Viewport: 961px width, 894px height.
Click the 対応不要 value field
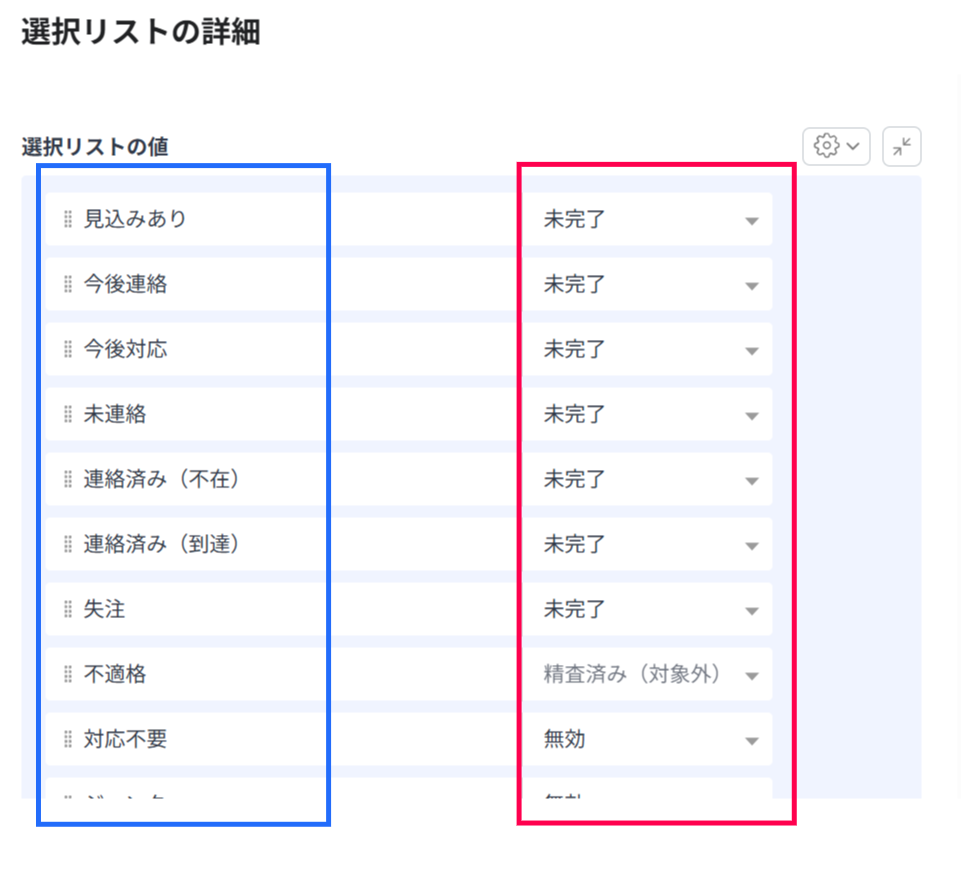point(125,739)
